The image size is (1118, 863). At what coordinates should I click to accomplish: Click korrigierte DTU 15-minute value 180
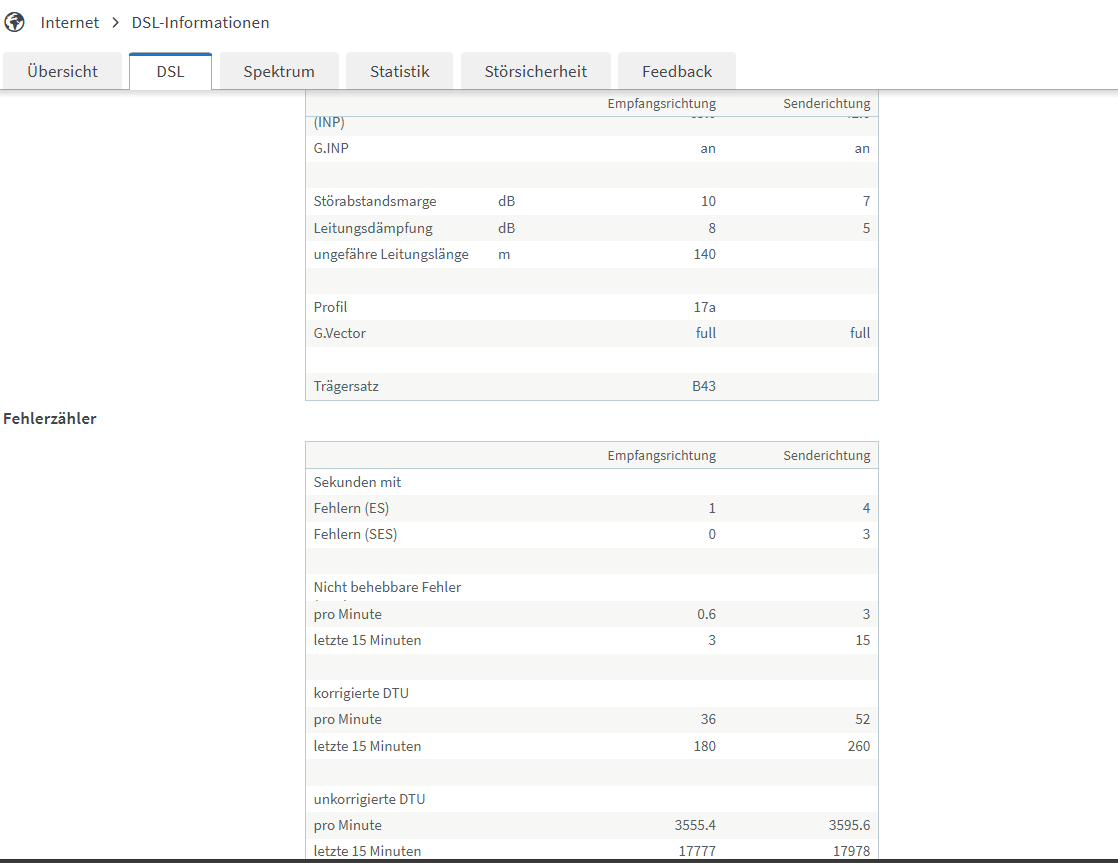click(x=704, y=746)
